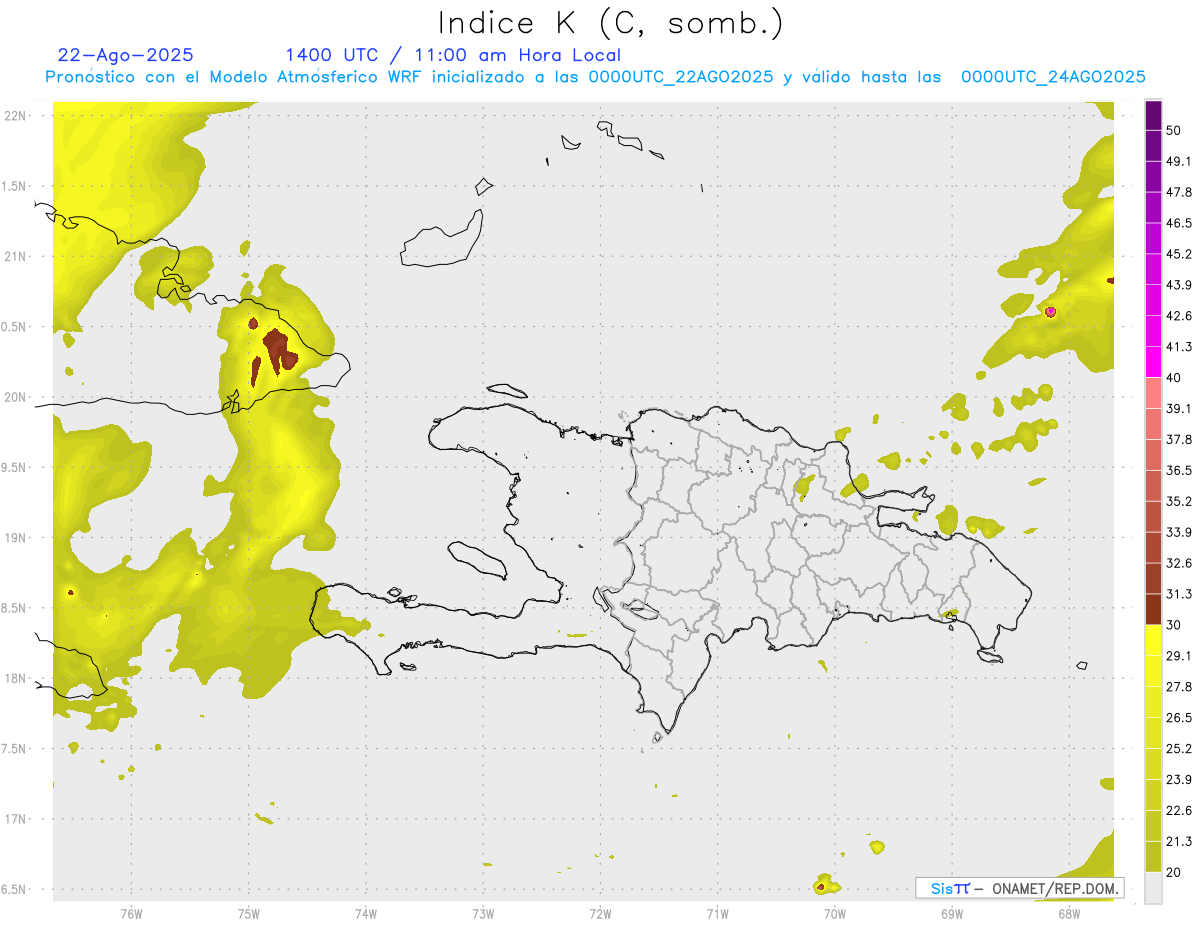The height and width of the screenshot is (927, 1200).
Task: Click the '18N' latitude label
Action: click(15, 679)
